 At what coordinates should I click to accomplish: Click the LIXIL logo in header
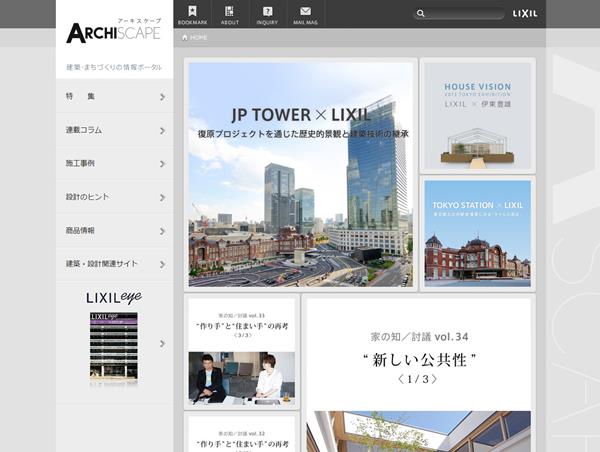tap(525, 14)
